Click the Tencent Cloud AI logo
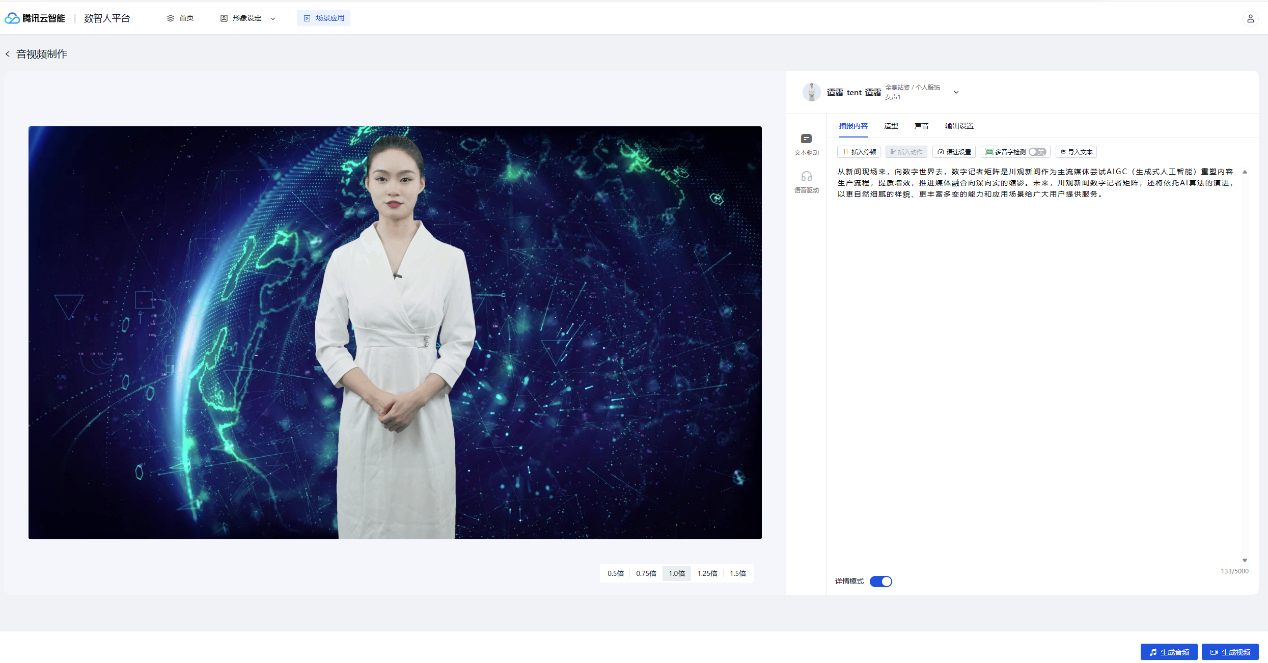The image size is (1268, 663). [35, 18]
